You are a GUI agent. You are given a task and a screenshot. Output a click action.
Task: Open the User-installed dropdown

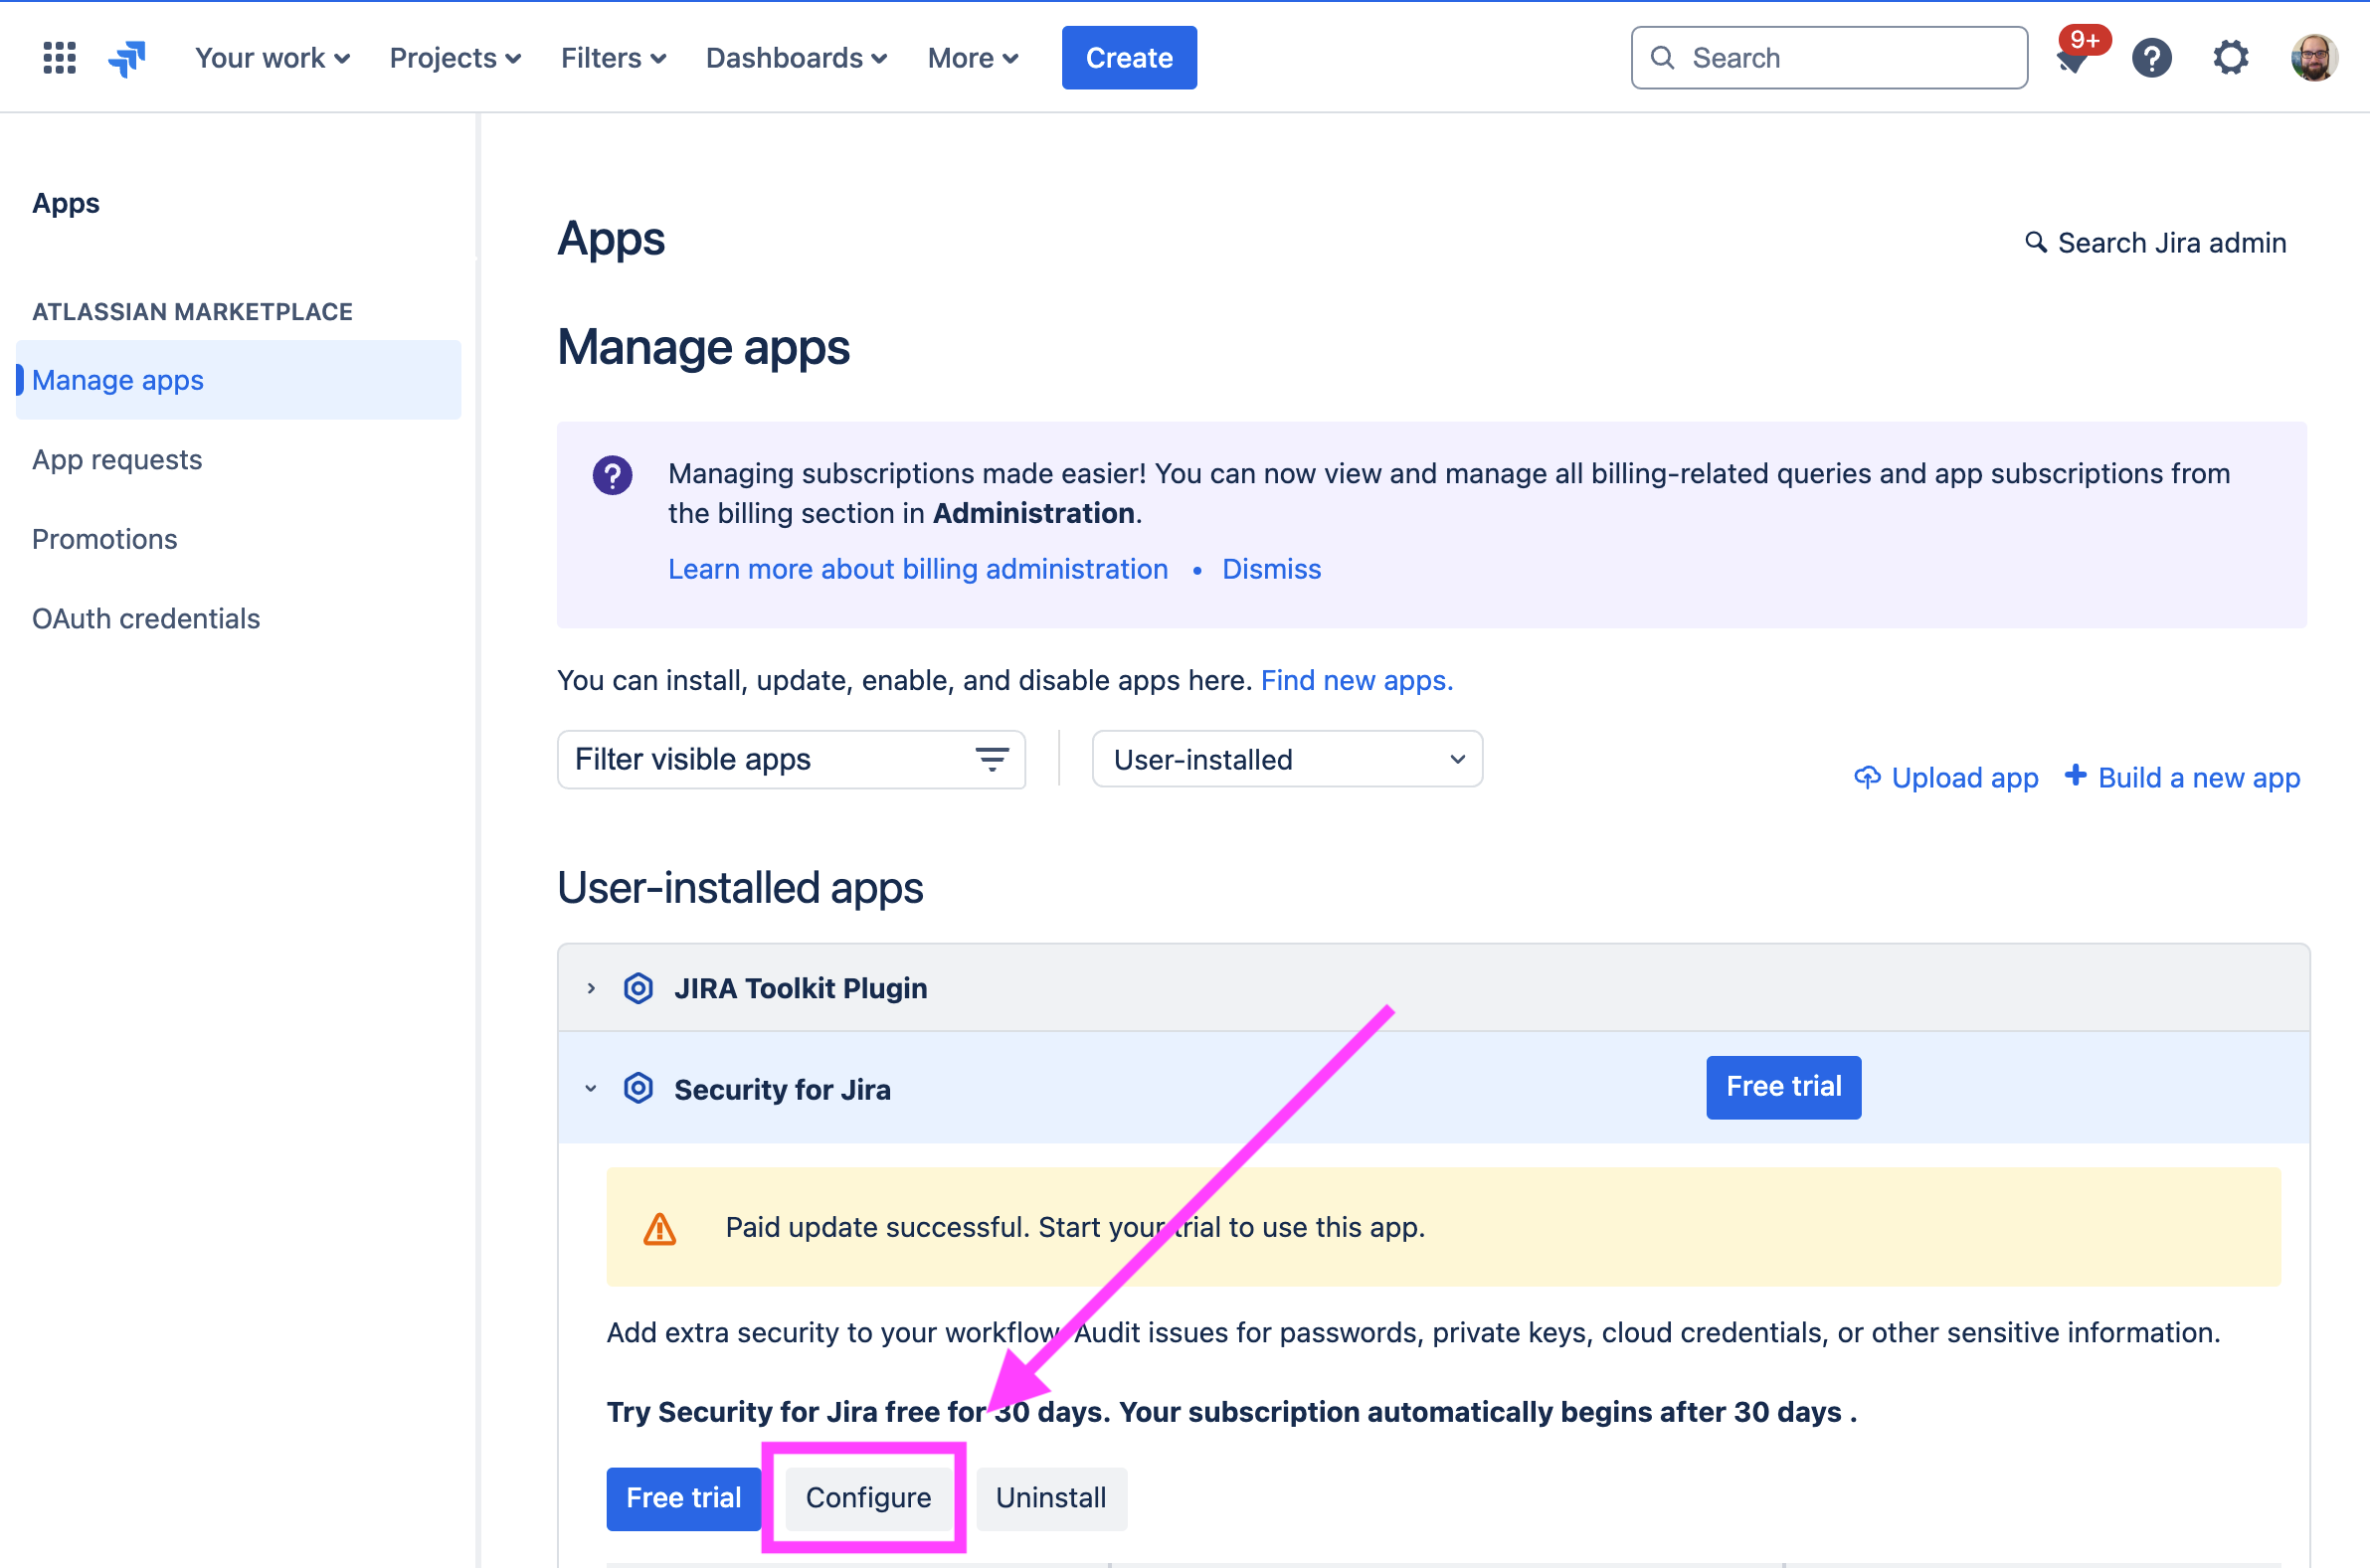coord(1287,760)
